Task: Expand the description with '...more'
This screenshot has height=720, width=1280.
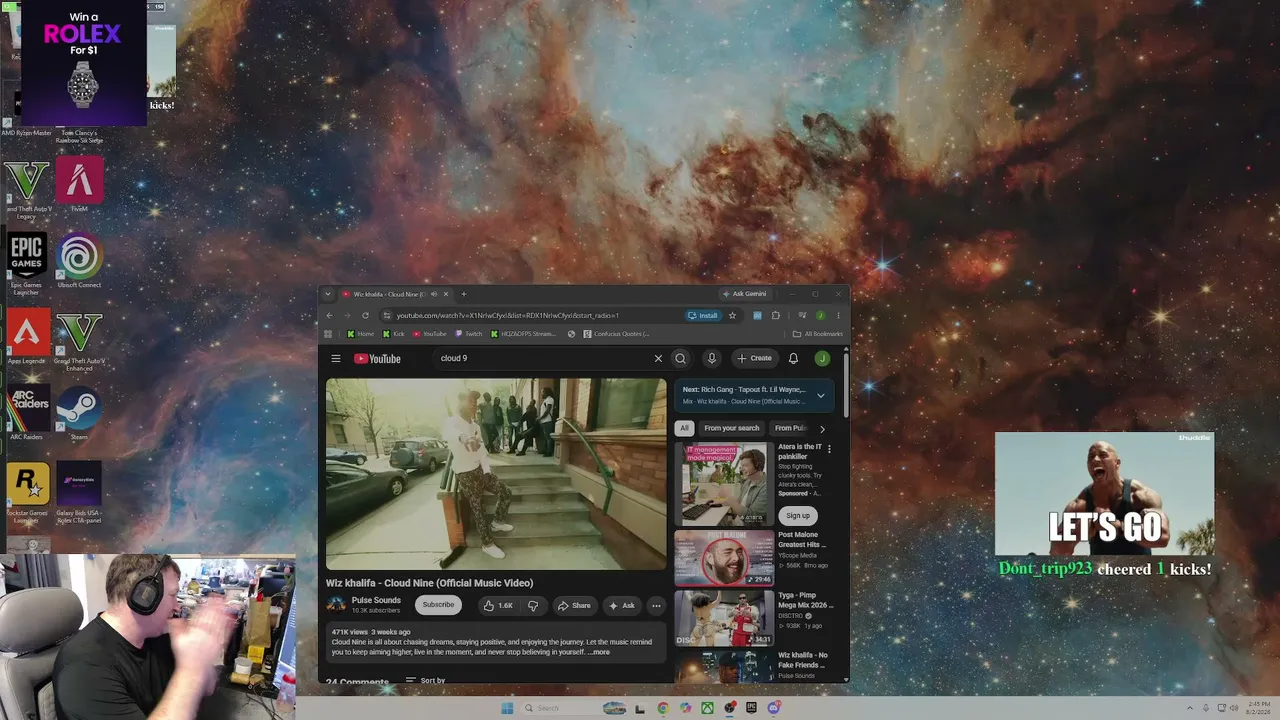Action: (599, 652)
